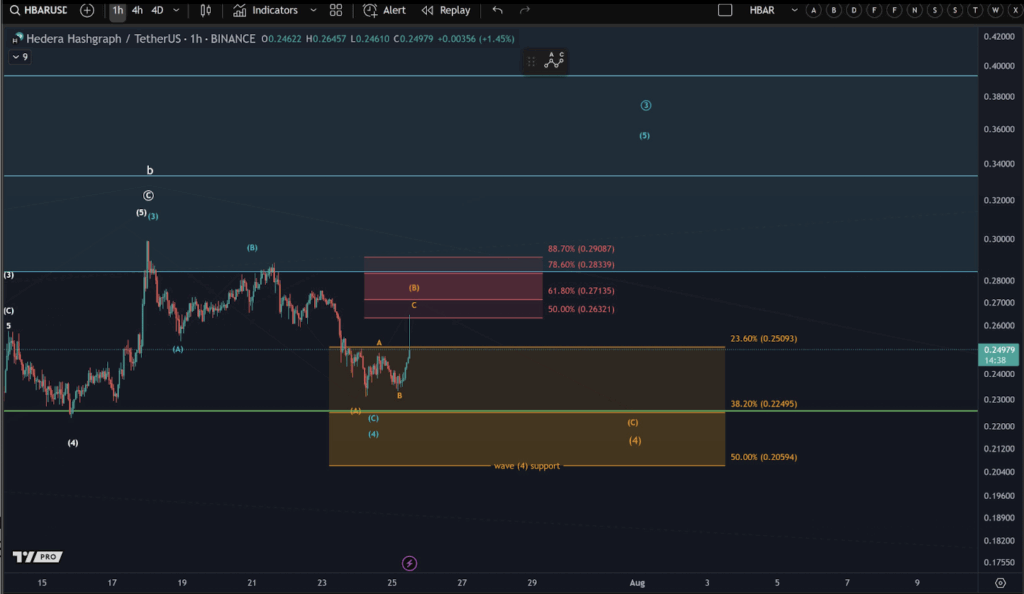The height and width of the screenshot is (594, 1024).
Task: Expand the timeframe interval dropdown
Action: tap(176, 10)
